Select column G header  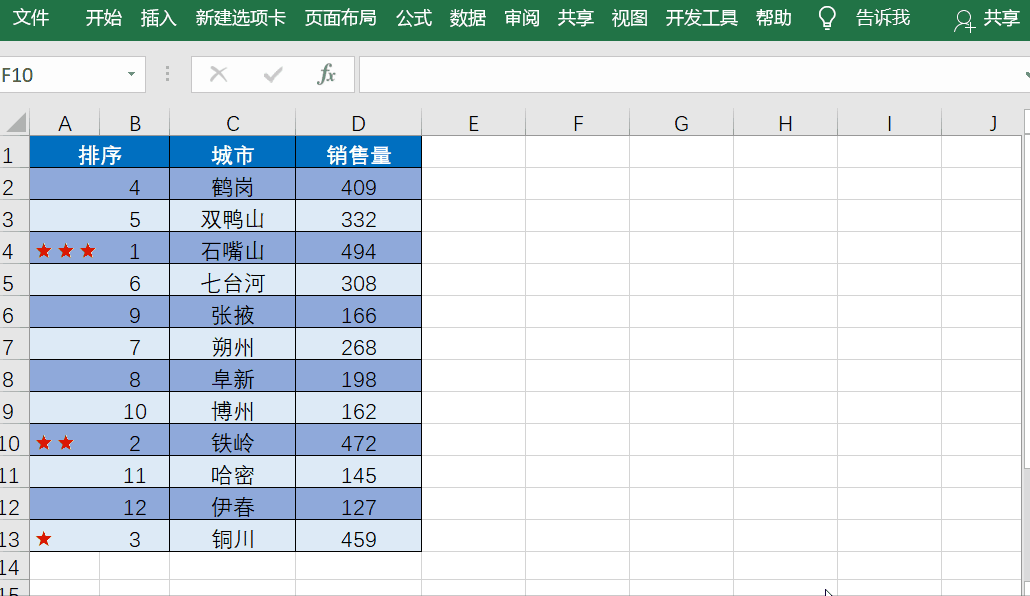click(x=681, y=123)
